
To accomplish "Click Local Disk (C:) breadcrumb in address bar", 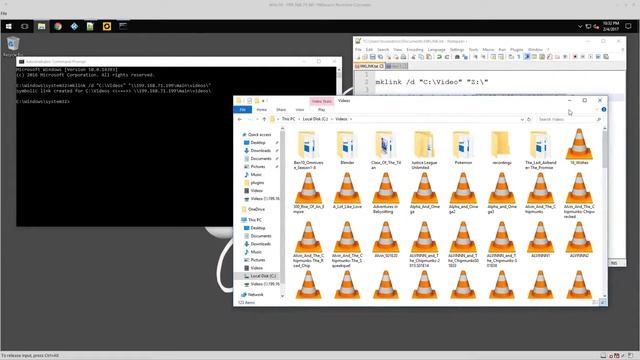I will [x=315, y=119].
